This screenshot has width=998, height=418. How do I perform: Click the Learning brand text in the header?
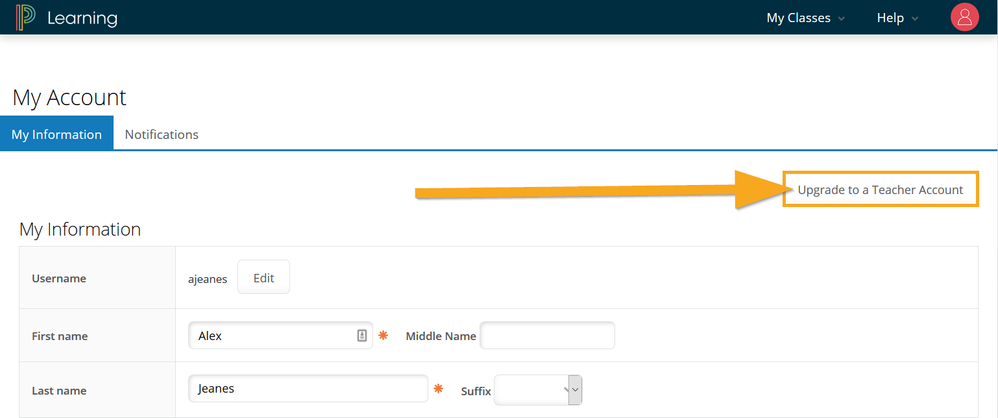point(82,18)
